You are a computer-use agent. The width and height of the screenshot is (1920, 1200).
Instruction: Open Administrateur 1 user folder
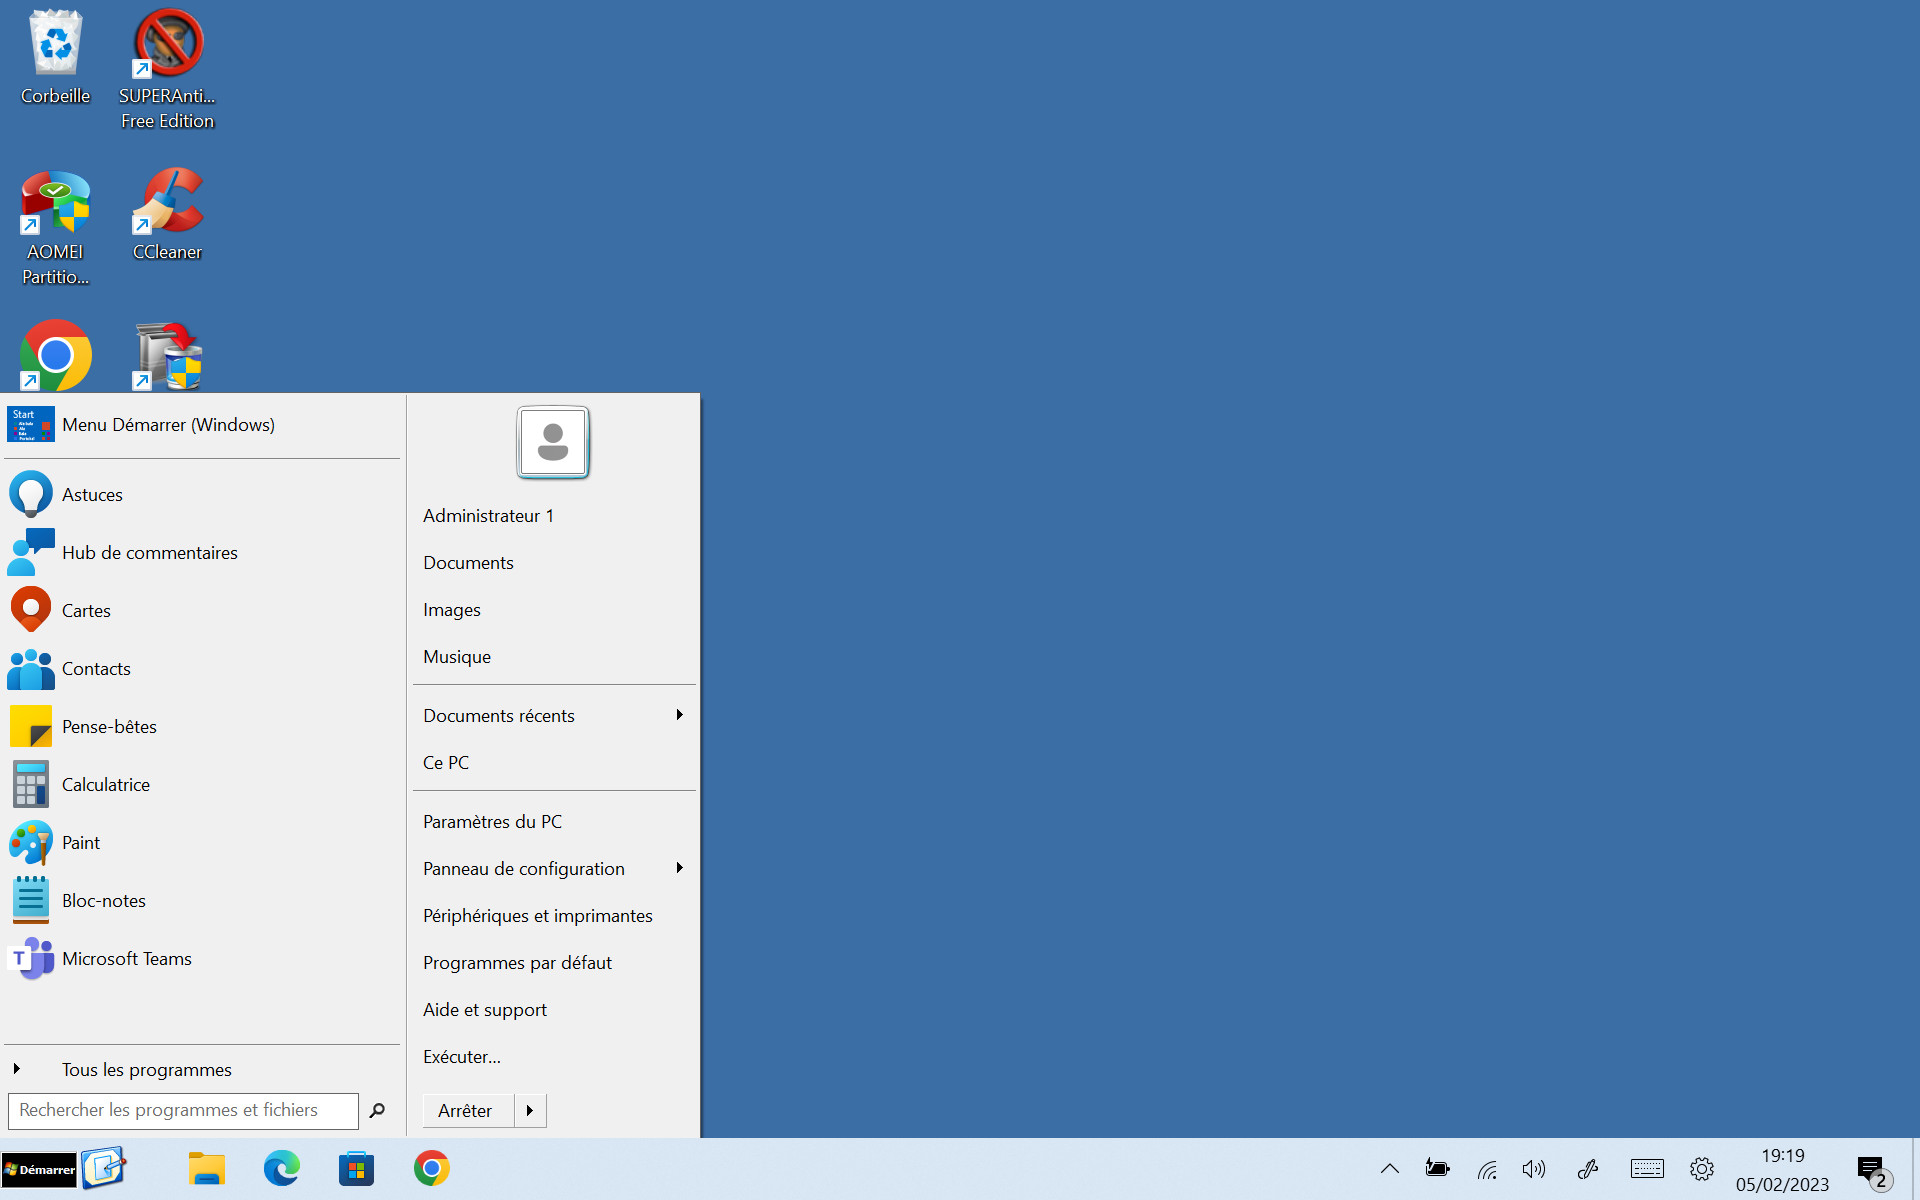click(554, 515)
